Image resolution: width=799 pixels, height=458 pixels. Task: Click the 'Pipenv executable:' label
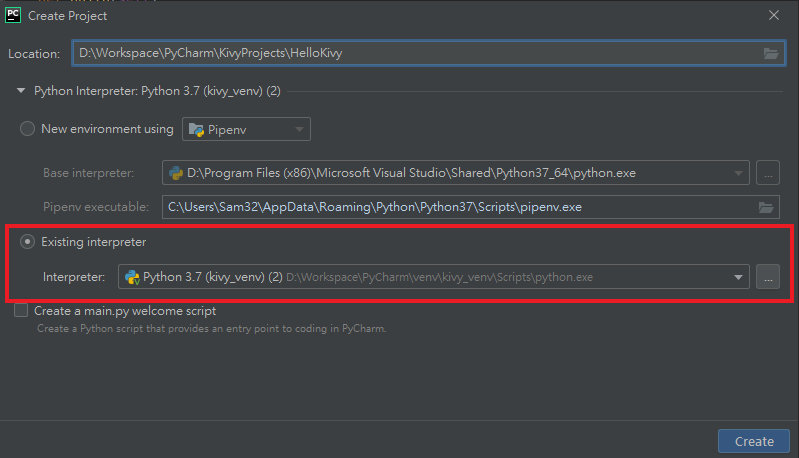tap(96, 207)
